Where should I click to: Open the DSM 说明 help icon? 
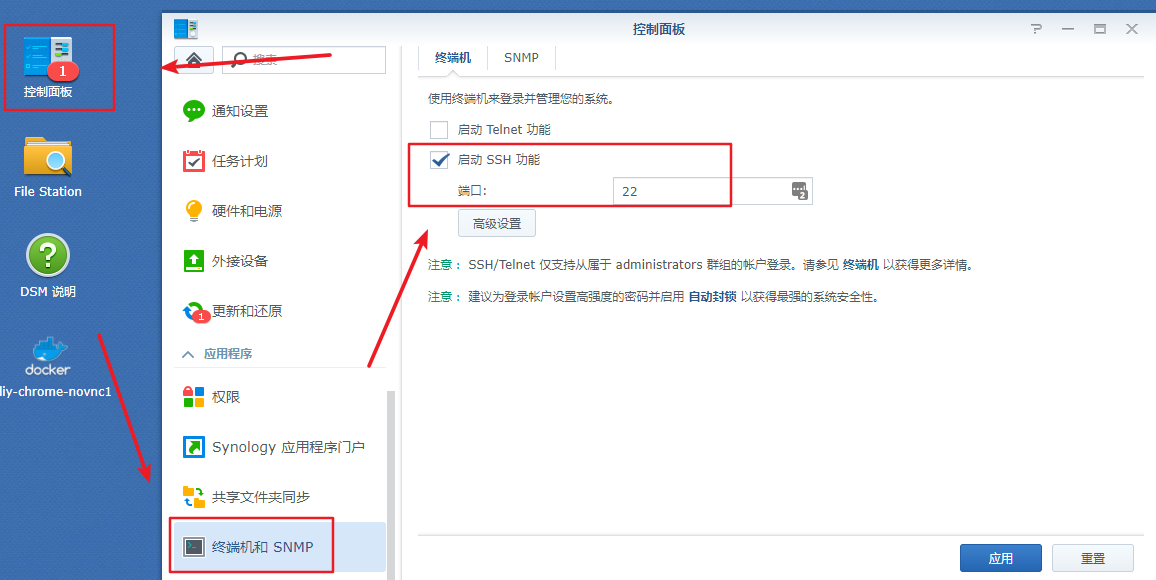[x=48, y=267]
